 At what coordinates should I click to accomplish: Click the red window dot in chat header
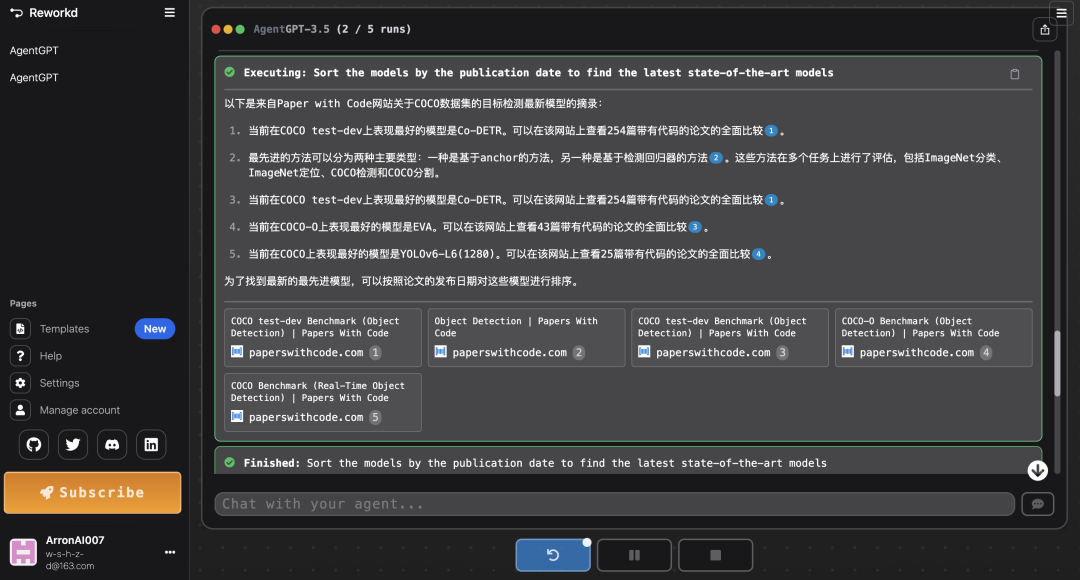point(216,29)
